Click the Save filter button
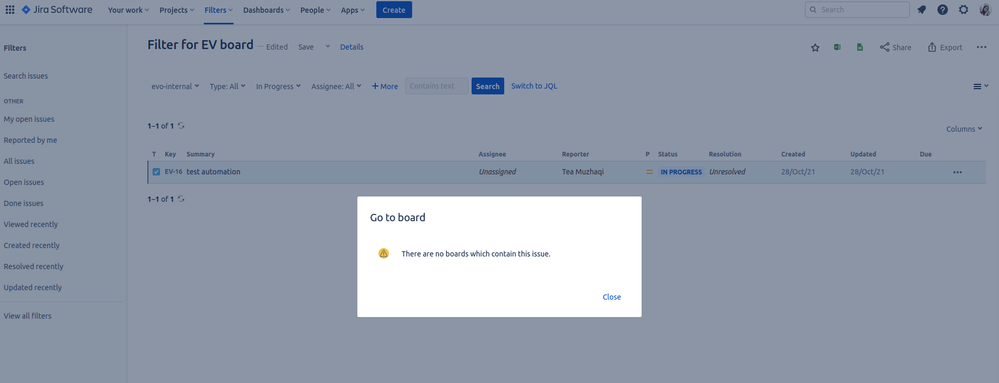The image size is (999, 383). coord(306,47)
